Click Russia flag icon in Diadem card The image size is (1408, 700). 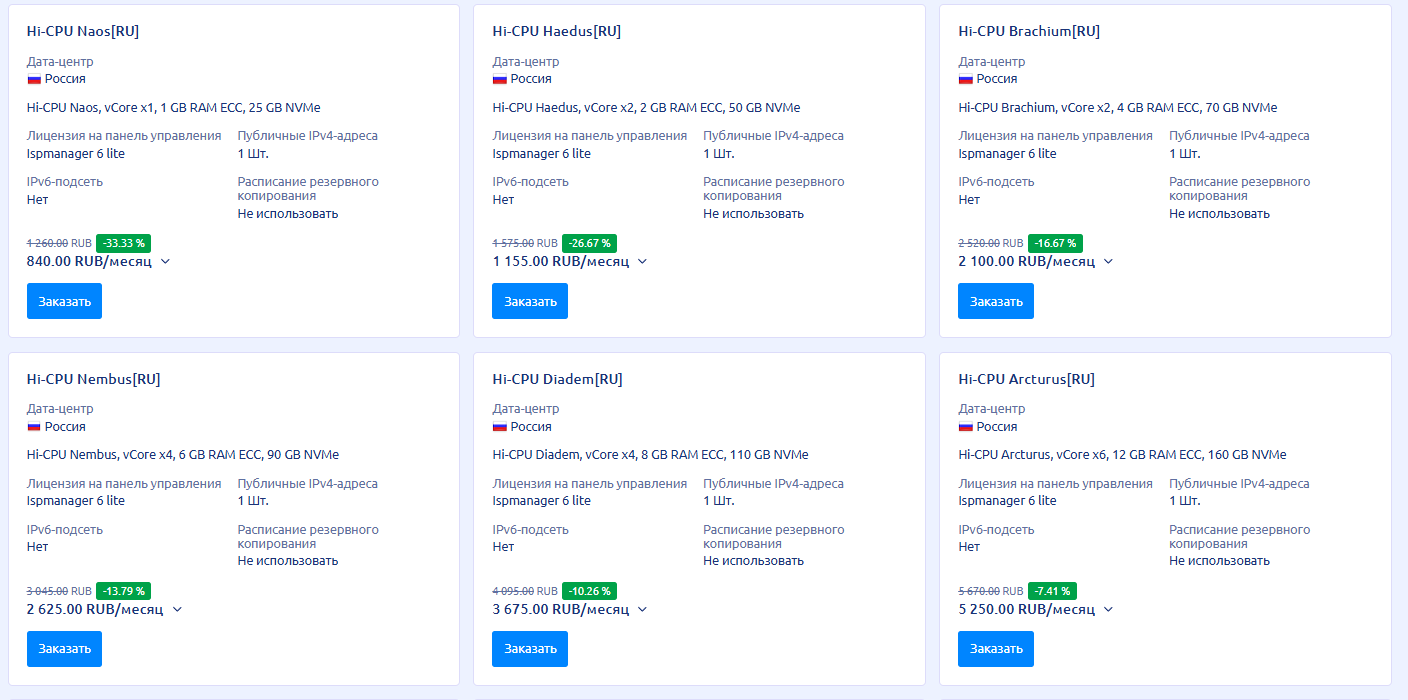click(x=500, y=427)
